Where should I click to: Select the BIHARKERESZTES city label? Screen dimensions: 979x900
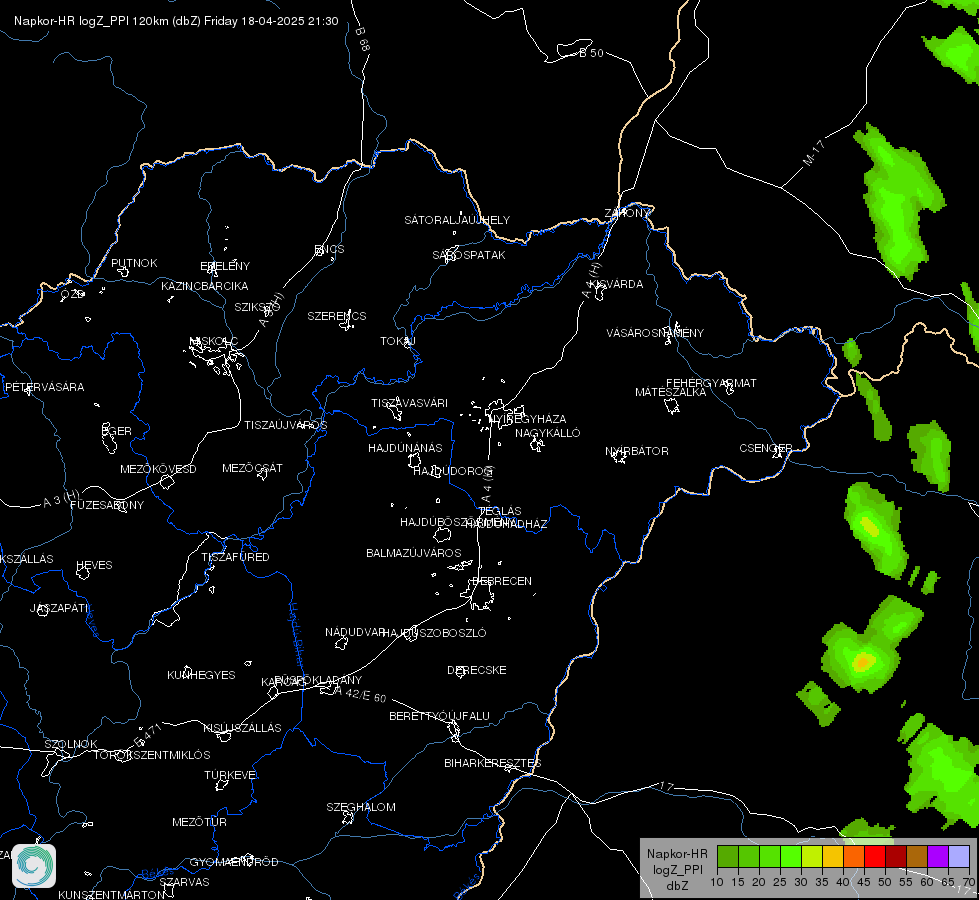tap(493, 763)
